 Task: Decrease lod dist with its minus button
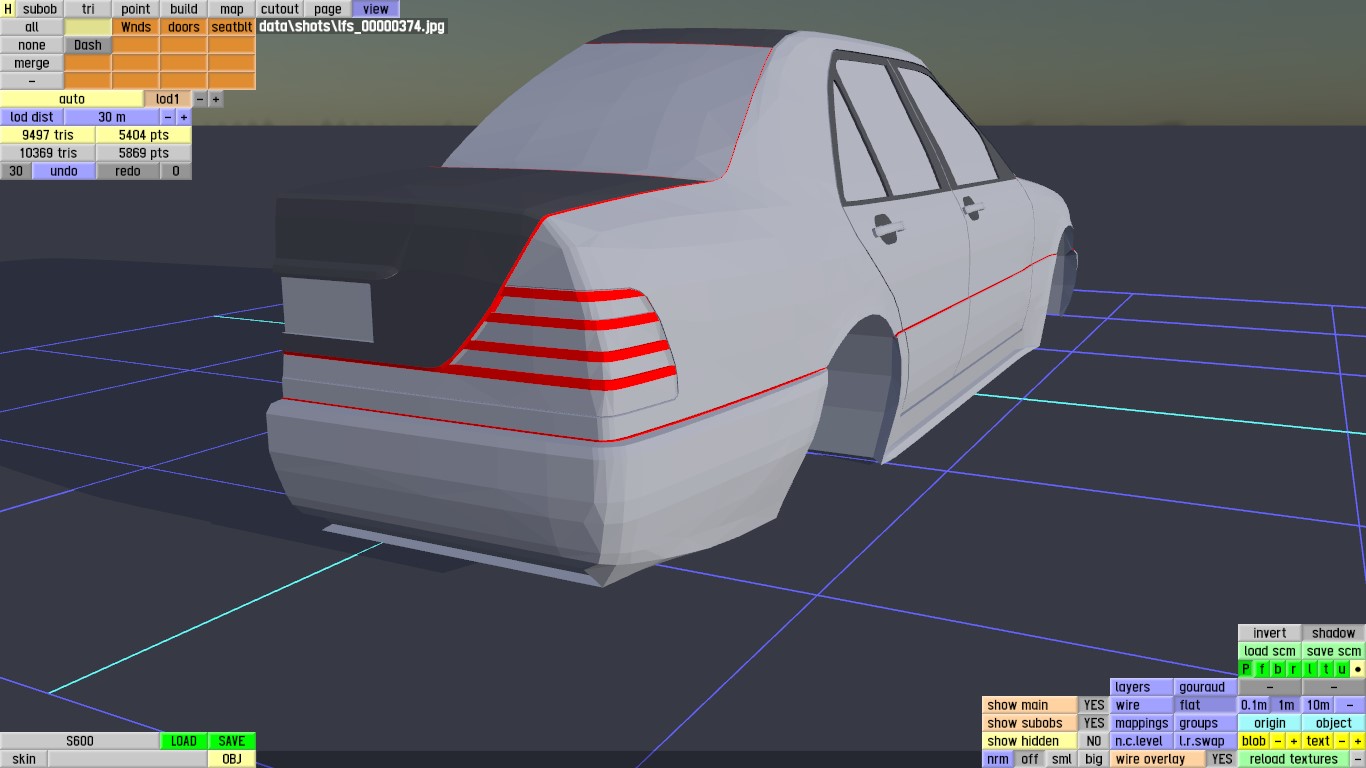[x=168, y=117]
